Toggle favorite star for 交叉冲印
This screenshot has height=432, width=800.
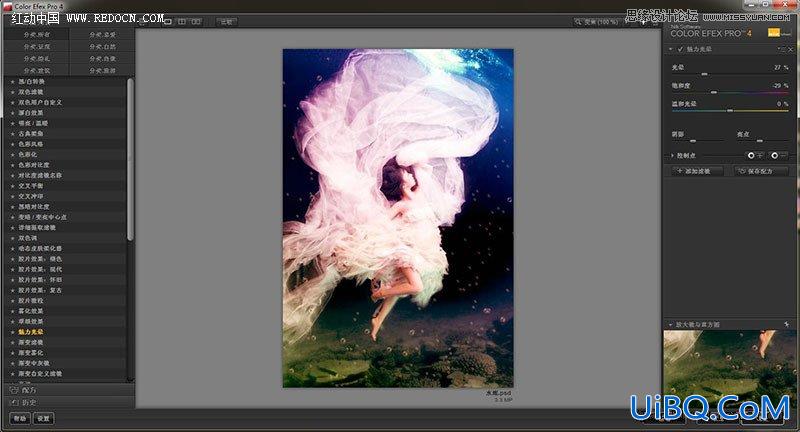click(12, 196)
